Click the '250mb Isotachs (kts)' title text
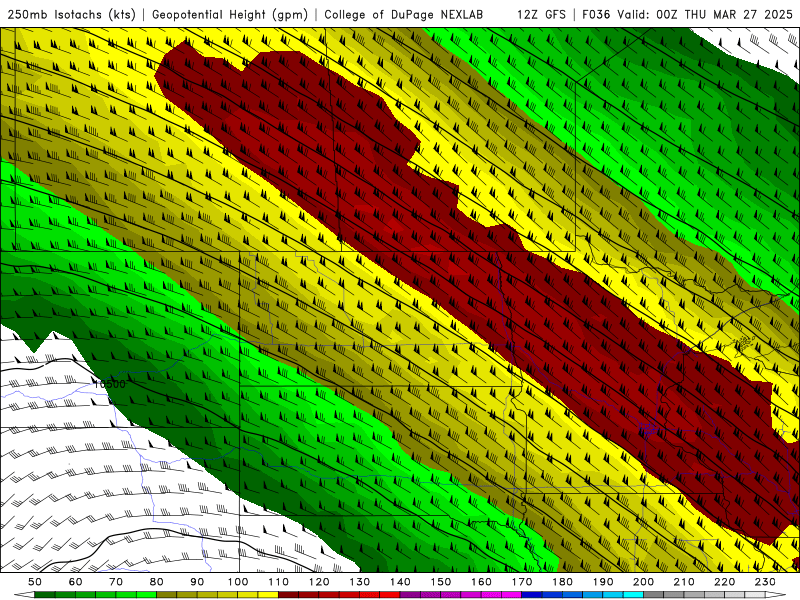 pos(71,15)
